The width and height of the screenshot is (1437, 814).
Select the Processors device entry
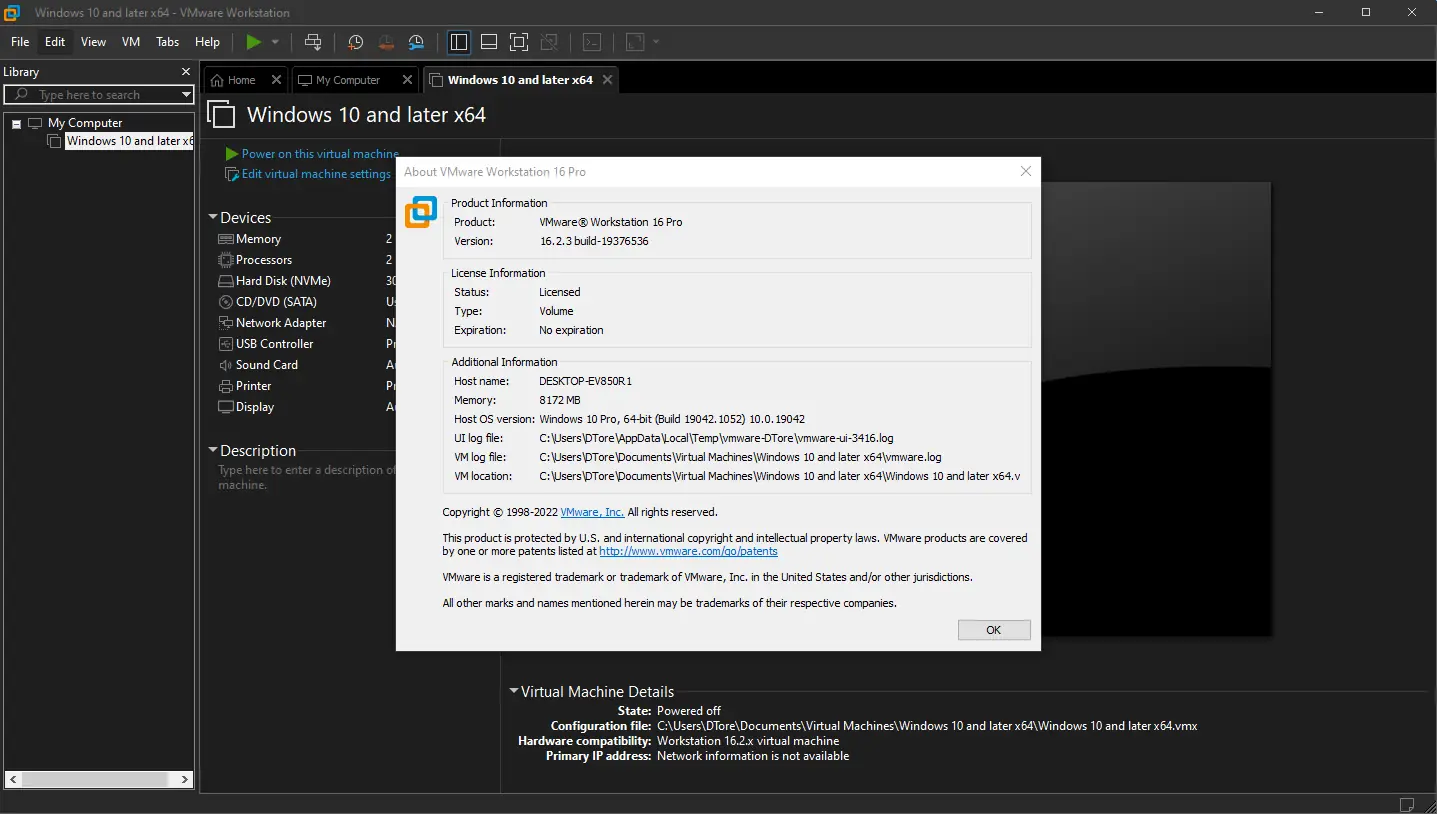[263, 259]
